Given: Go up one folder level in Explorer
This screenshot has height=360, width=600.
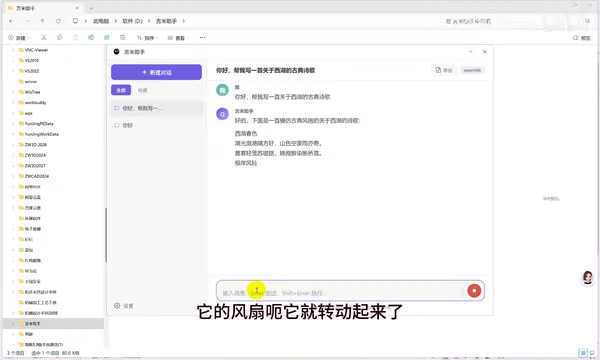Looking at the screenshot, I should click(x=42, y=21).
